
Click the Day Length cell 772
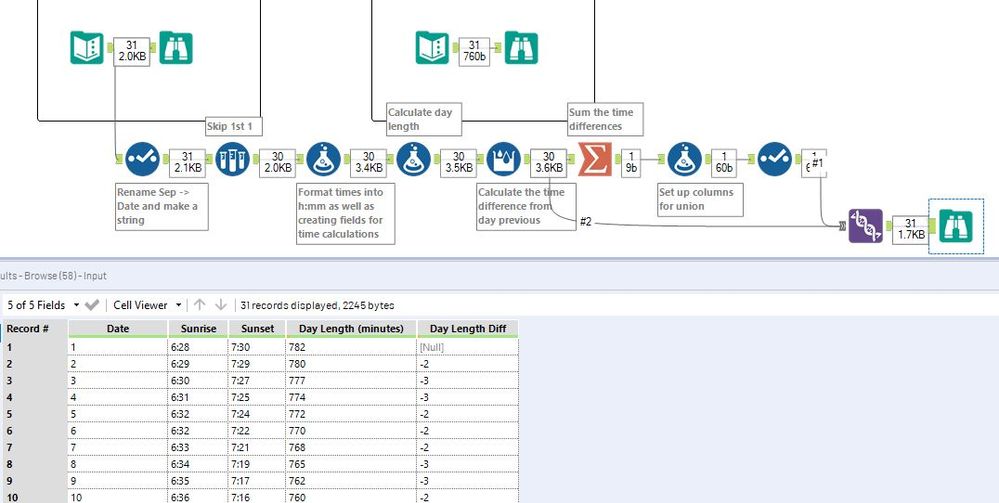tap(351, 414)
